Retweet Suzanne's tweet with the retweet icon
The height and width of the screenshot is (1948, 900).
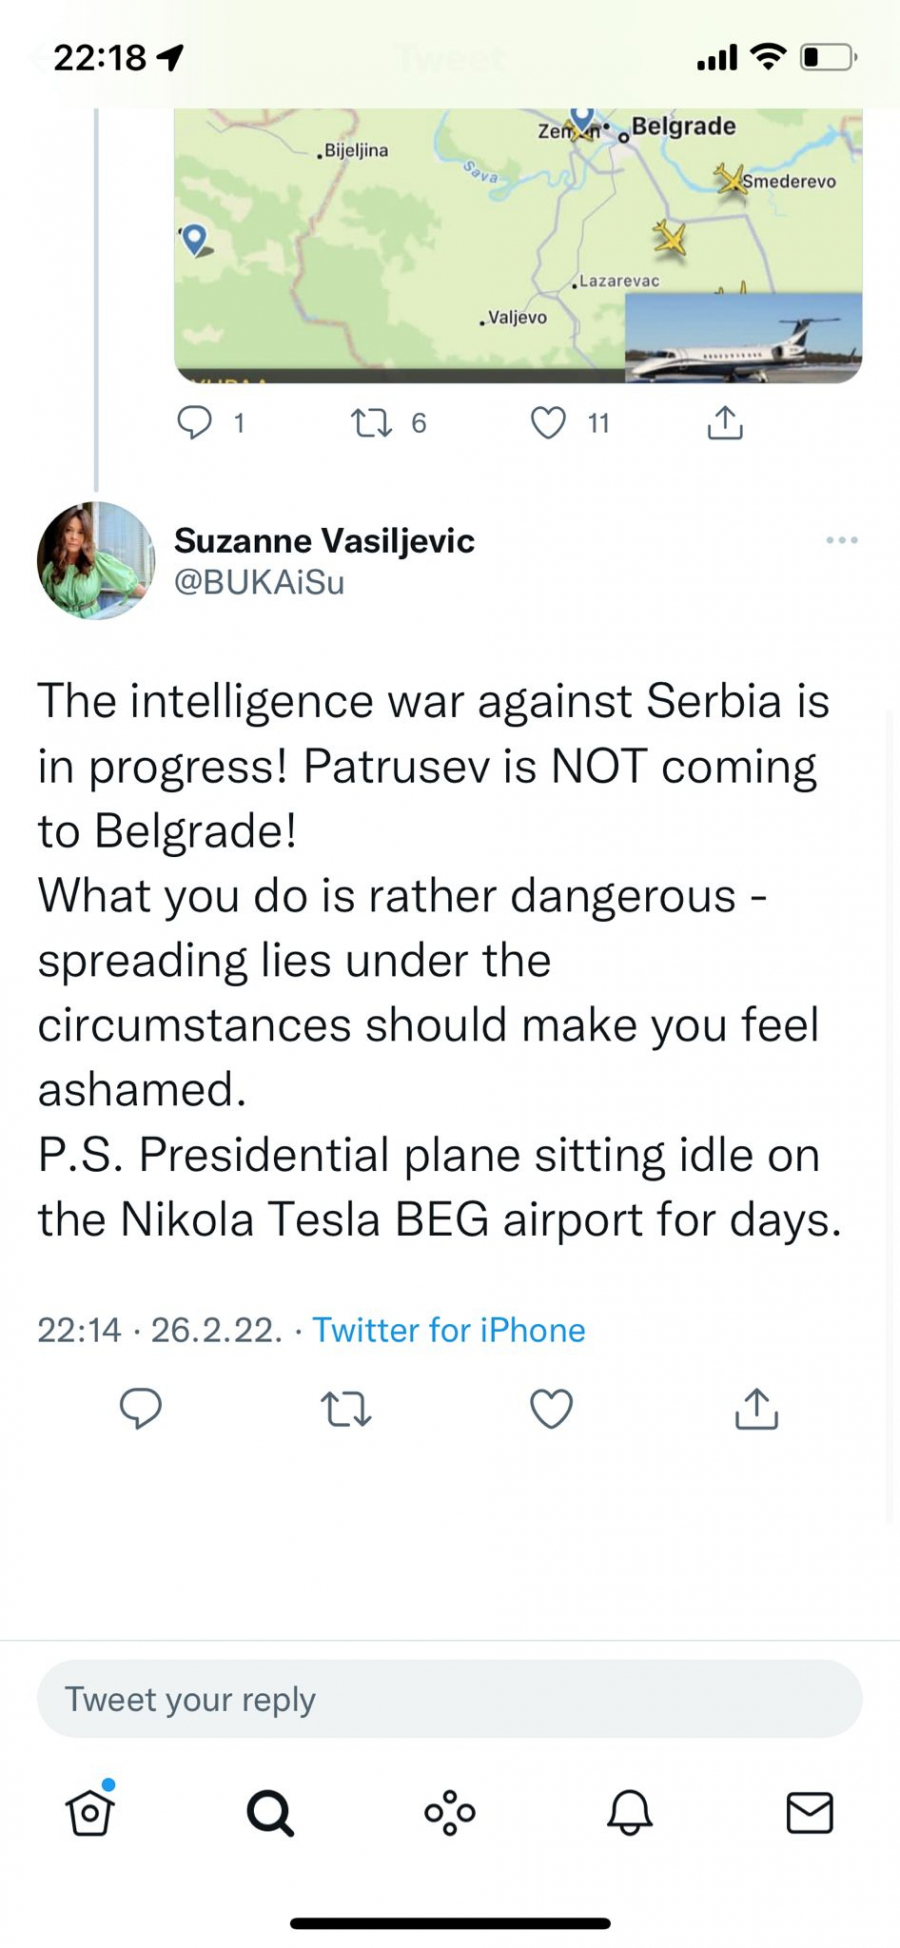tap(345, 1410)
